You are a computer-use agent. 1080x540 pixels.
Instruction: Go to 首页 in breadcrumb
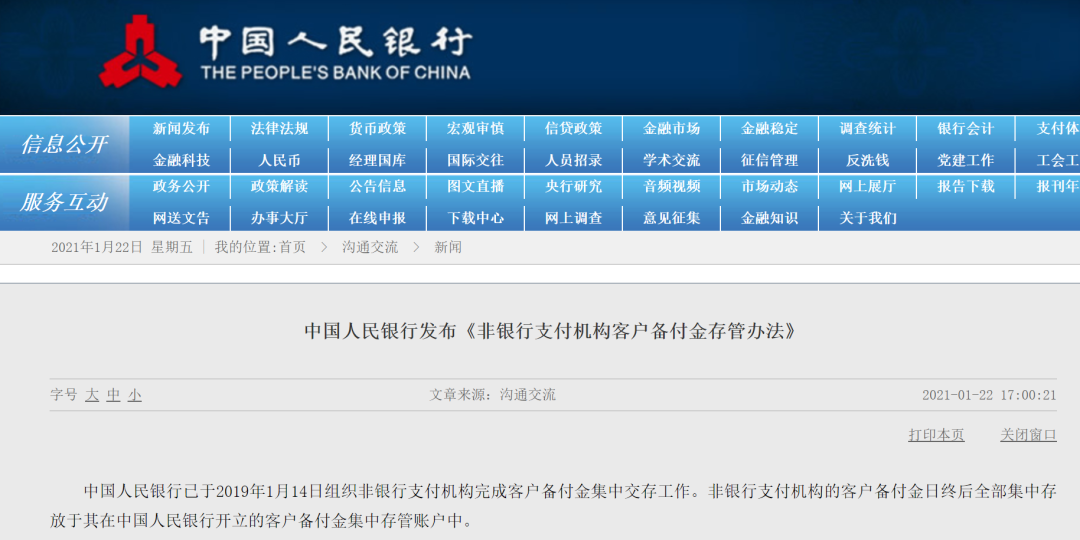(292, 248)
